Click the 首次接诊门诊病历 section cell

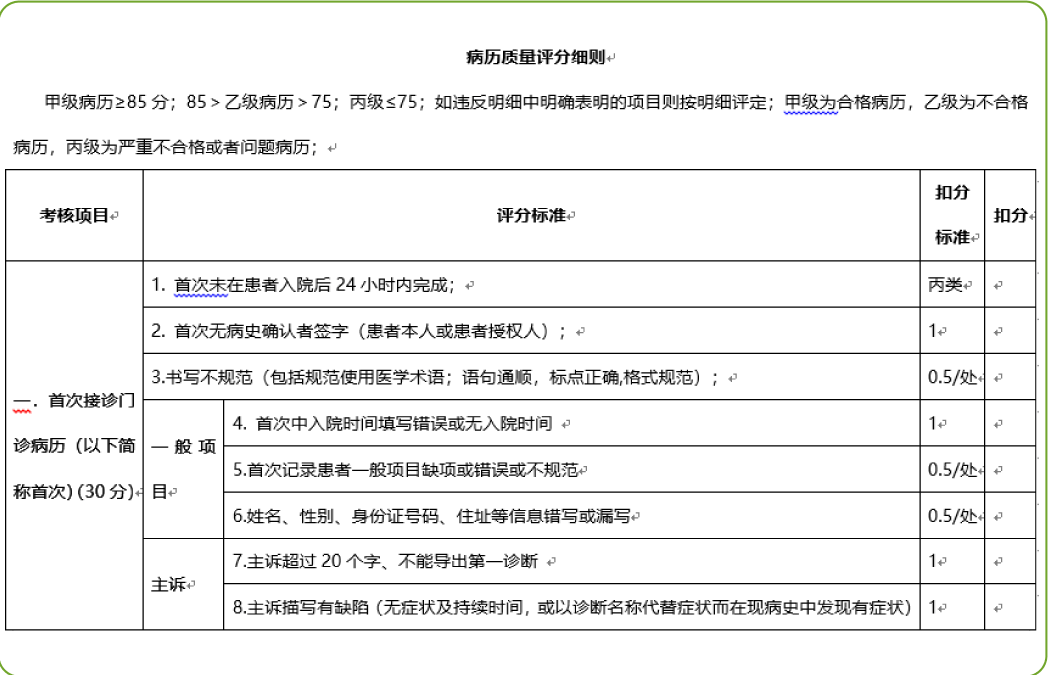[x=74, y=446]
